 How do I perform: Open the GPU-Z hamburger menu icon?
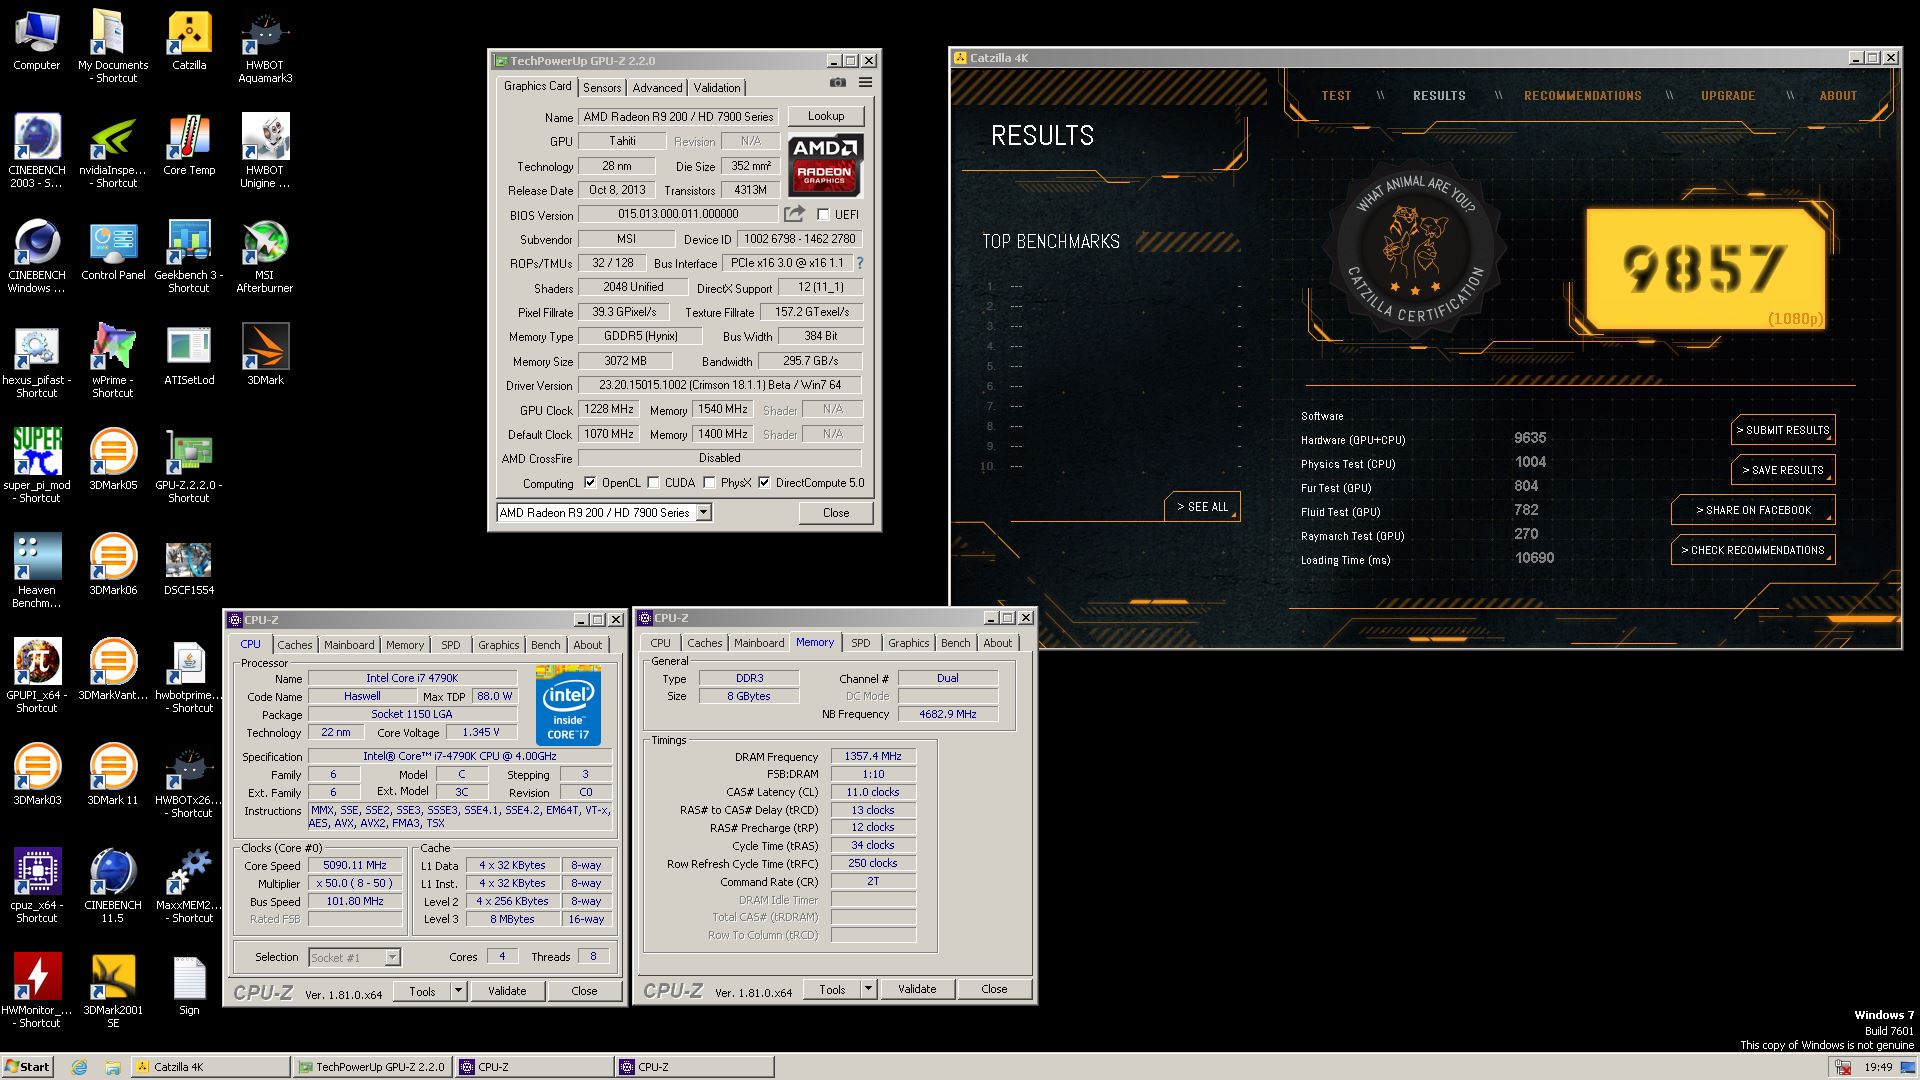(x=865, y=83)
